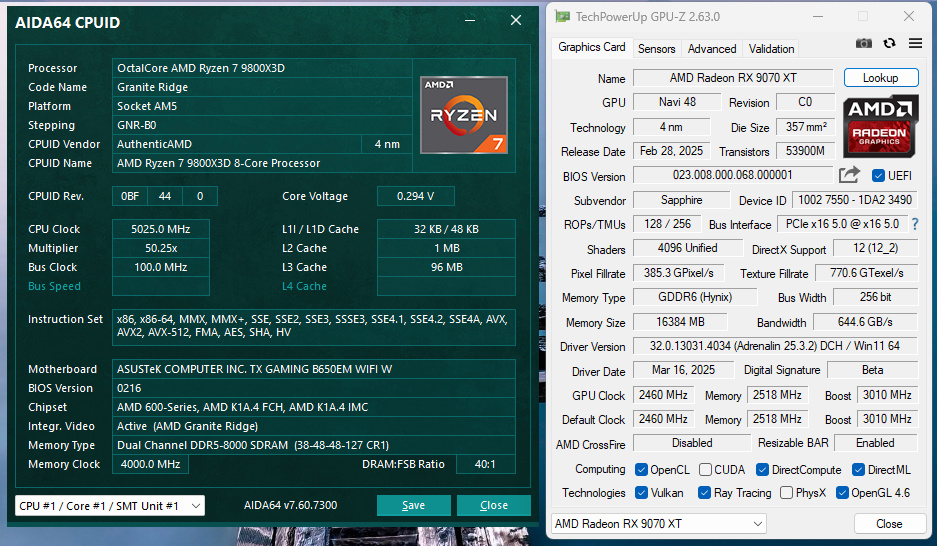This screenshot has width=937, height=546.
Task: Toggle the OpenGL 4.6 checkbox
Action: tap(843, 493)
